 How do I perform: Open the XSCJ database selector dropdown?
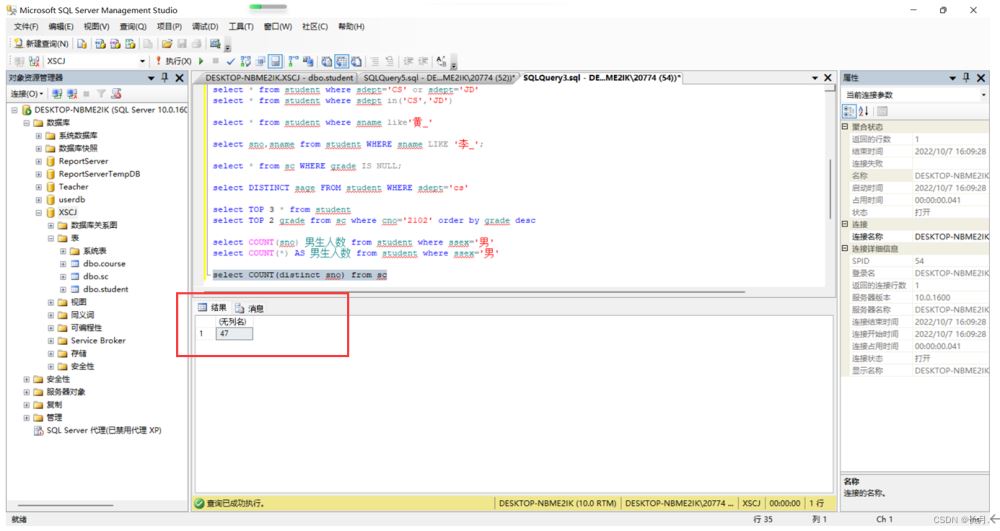pyautogui.click(x=142, y=61)
